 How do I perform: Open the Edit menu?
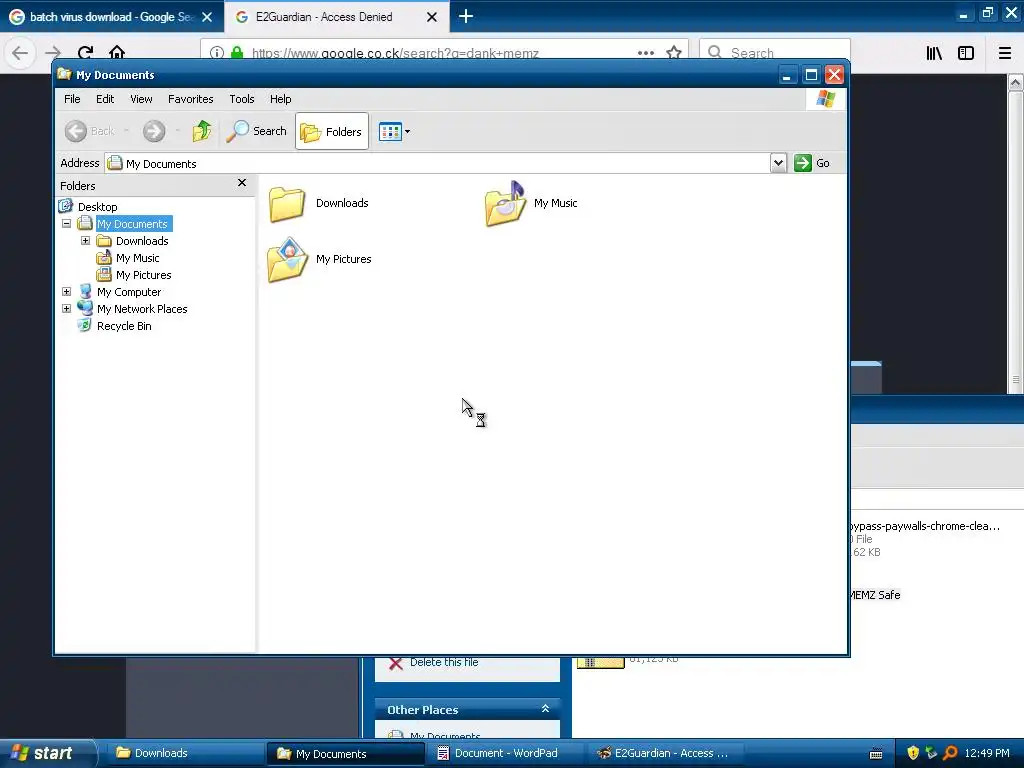pos(104,99)
